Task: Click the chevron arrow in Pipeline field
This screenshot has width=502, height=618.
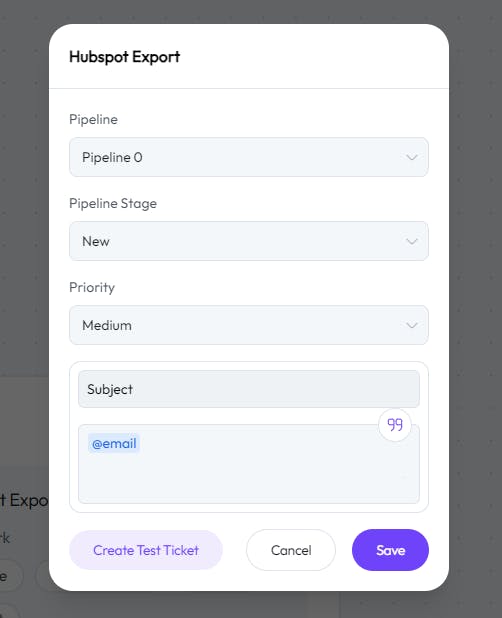Action: 412,157
